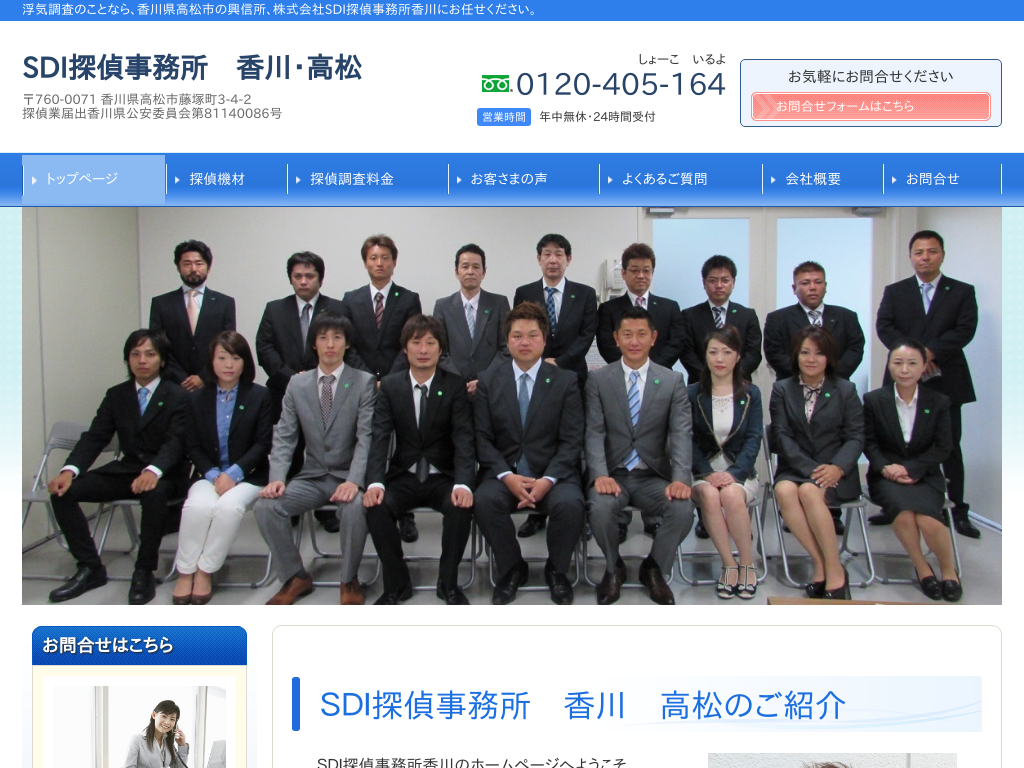Click the sidebar お問合せはこちら header
This screenshot has height=768, width=1024.
[139, 645]
